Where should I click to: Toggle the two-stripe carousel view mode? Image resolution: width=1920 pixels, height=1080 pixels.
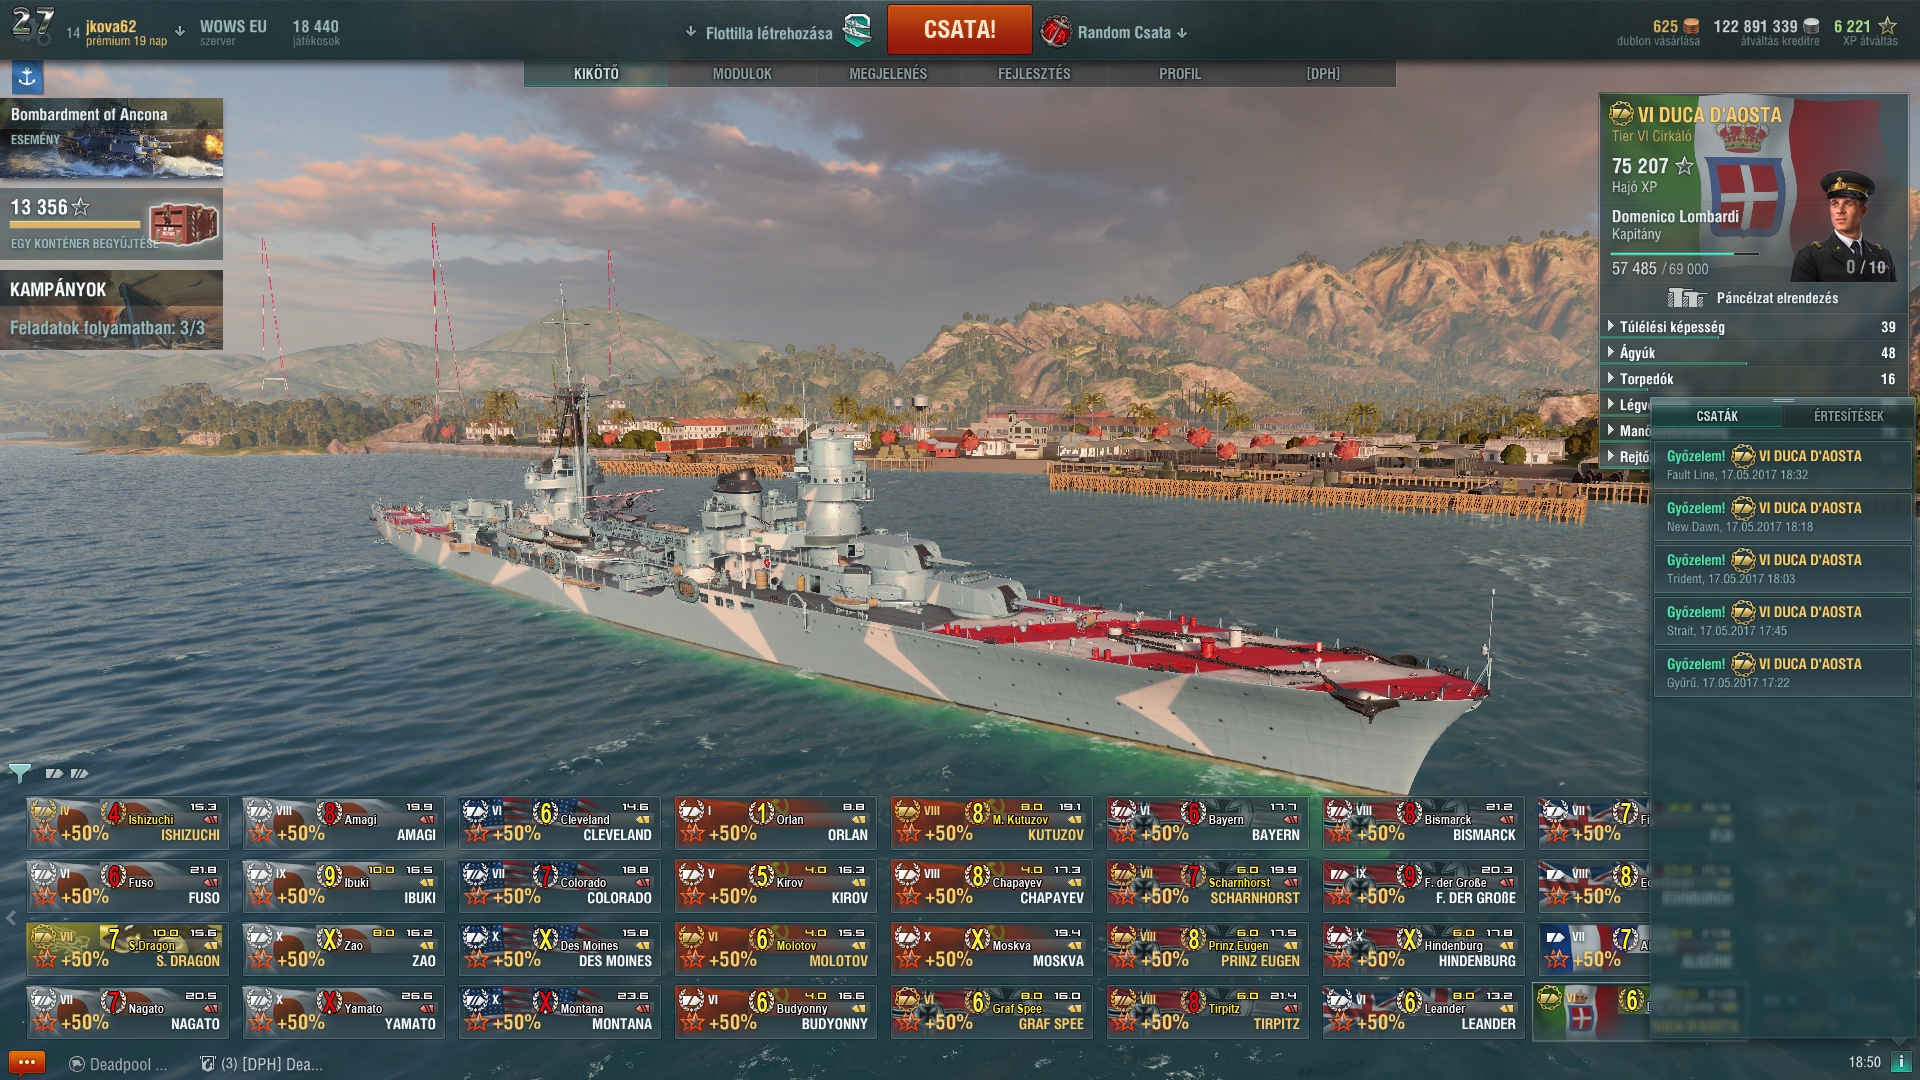point(54,773)
